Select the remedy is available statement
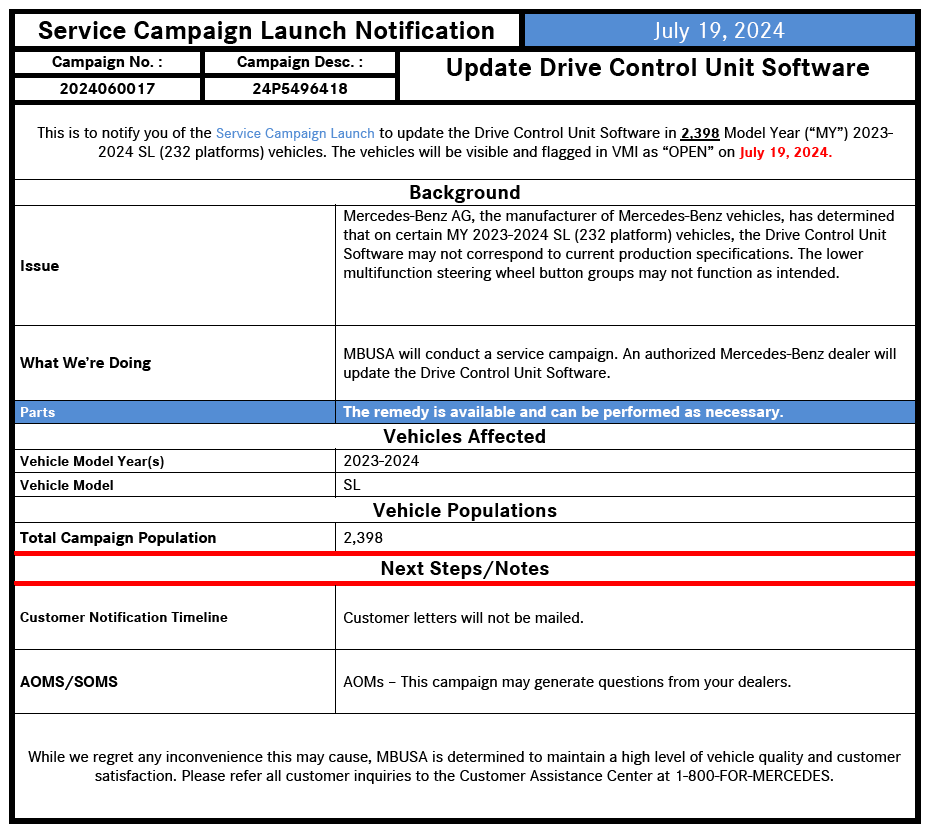930x833 pixels. pyautogui.click(x=563, y=412)
